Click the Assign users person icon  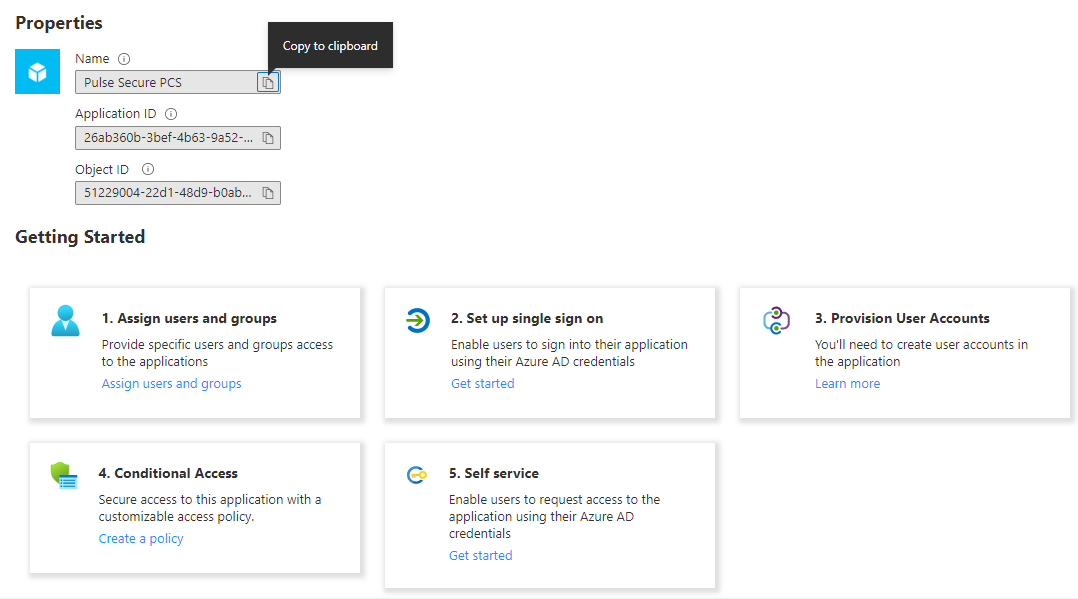pos(65,321)
